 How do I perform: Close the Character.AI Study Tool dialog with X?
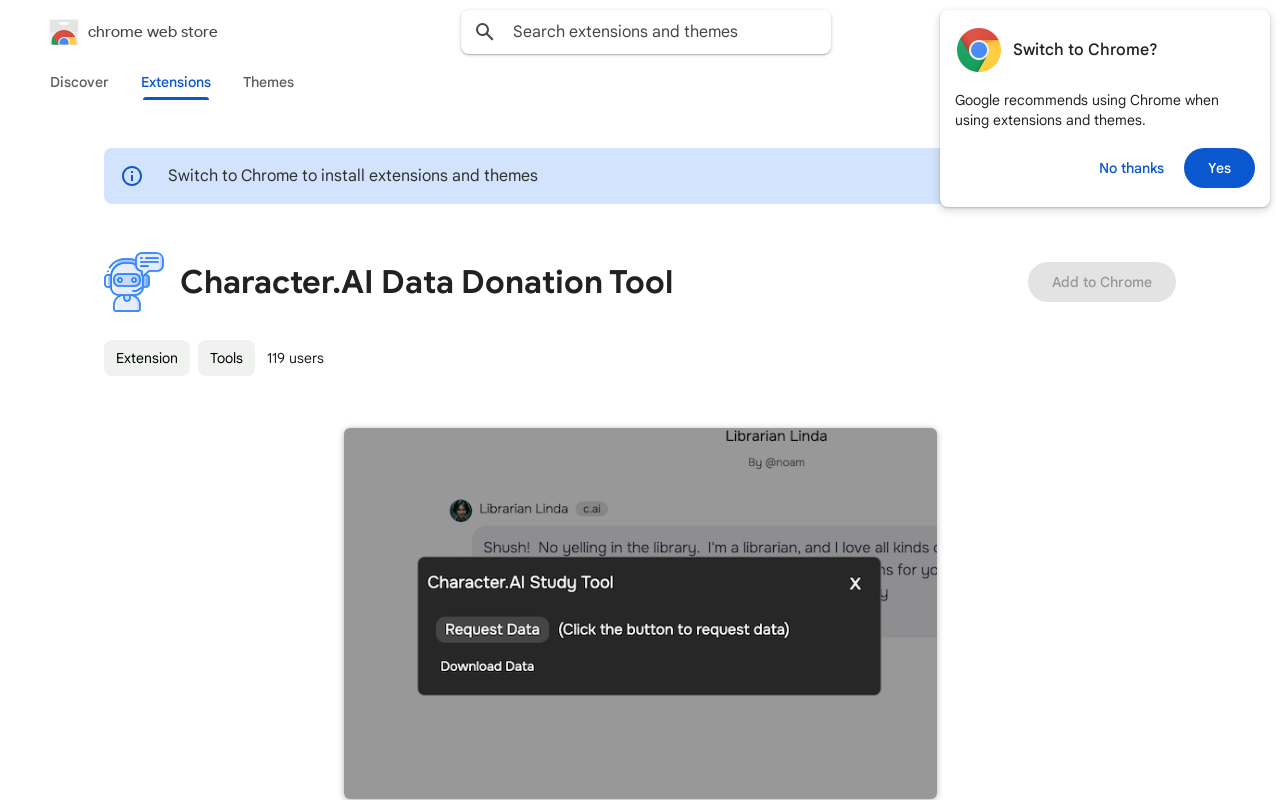855,584
